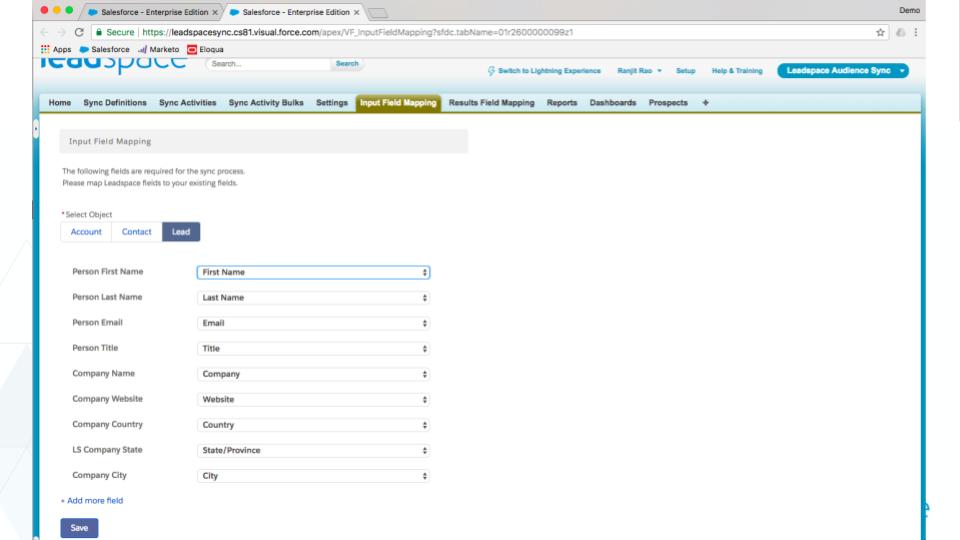
Task: Open the Sync Definitions tab
Action: coord(115,103)
